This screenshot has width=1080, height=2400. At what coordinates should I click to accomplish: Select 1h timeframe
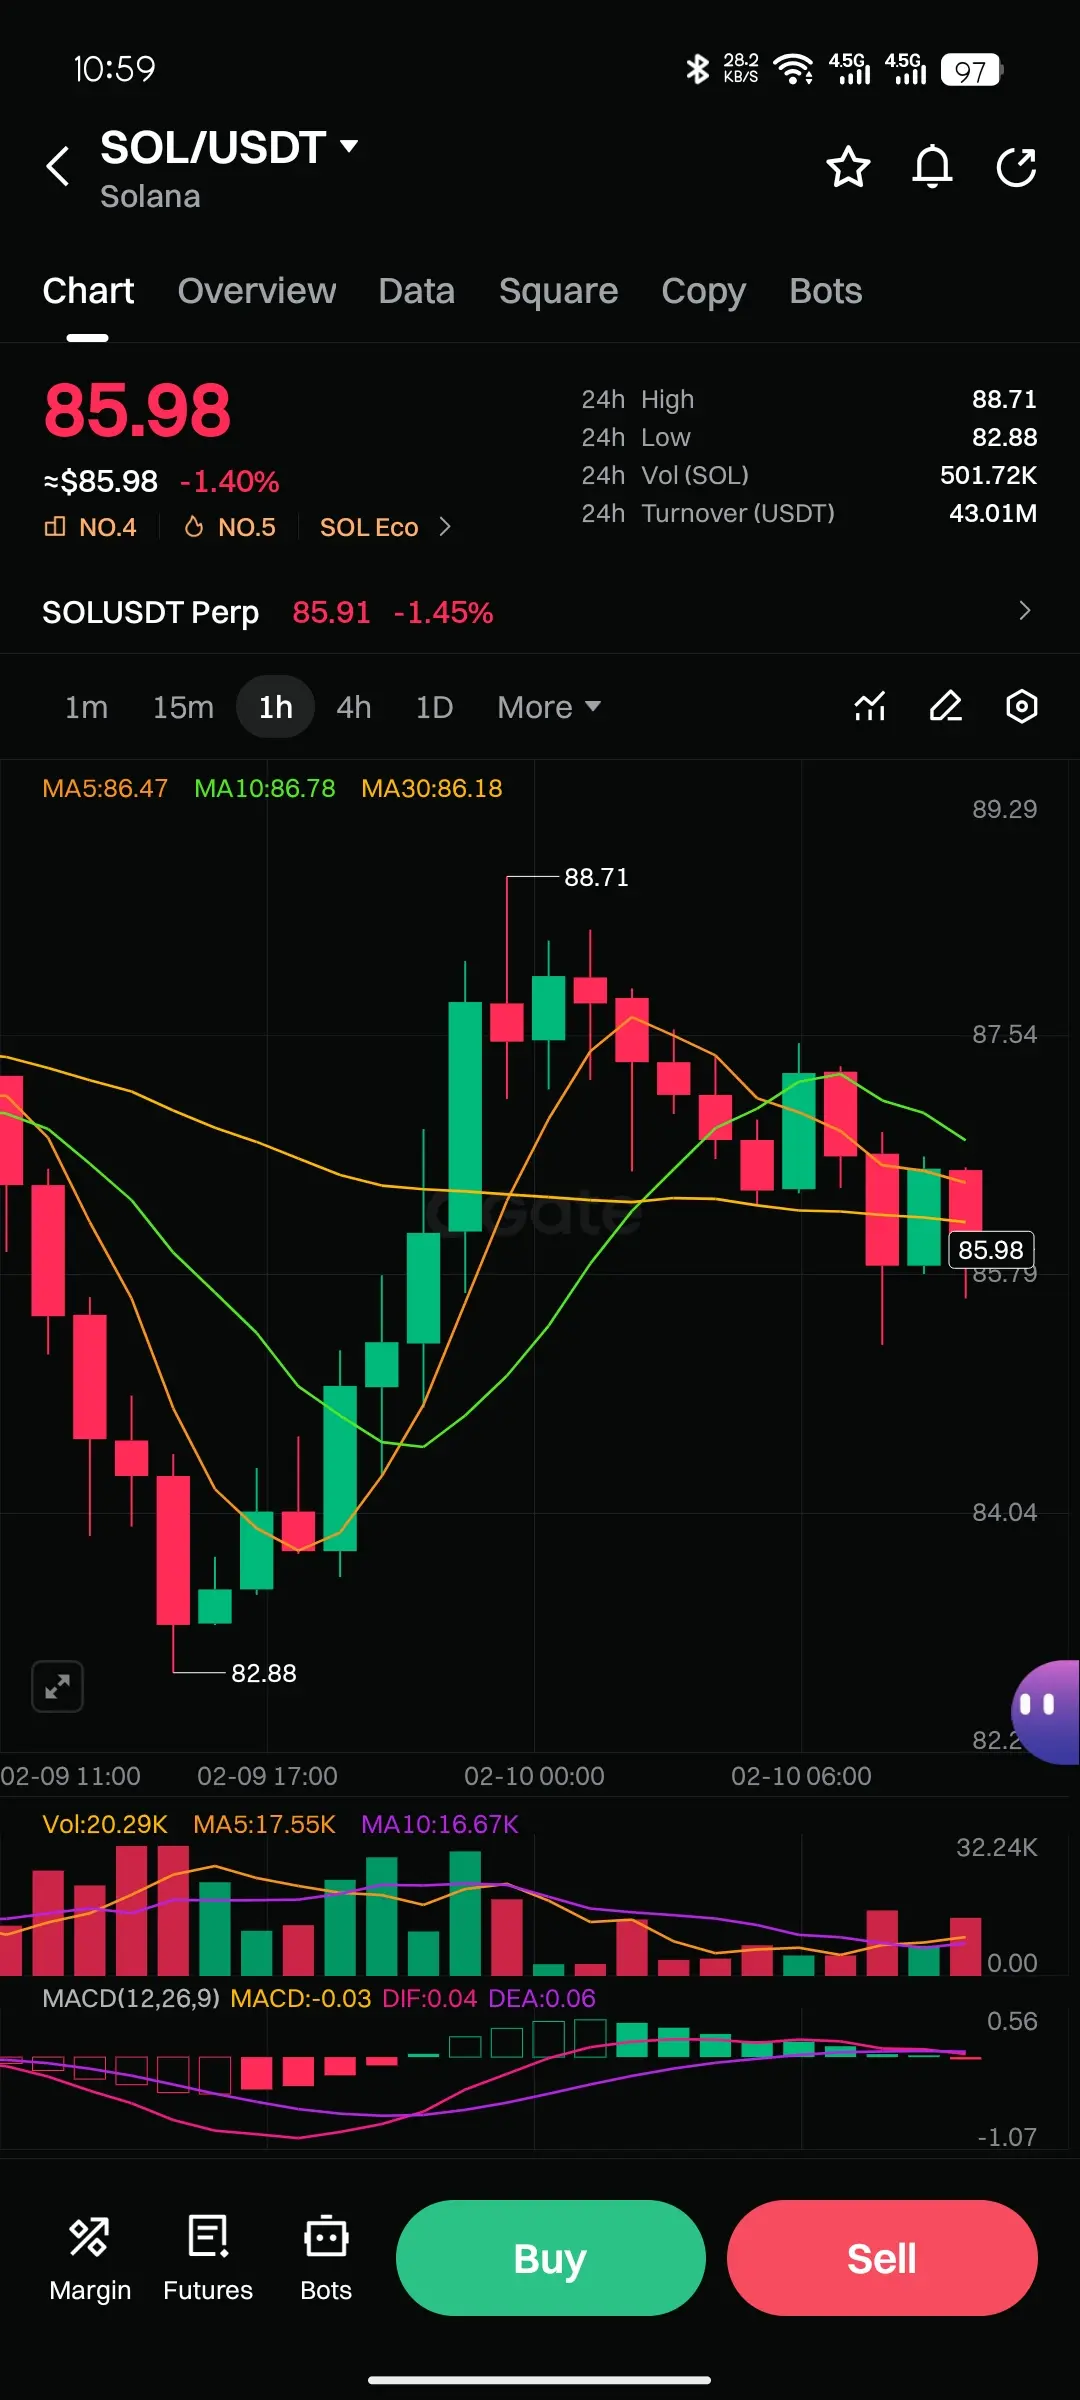pos(276,707)
